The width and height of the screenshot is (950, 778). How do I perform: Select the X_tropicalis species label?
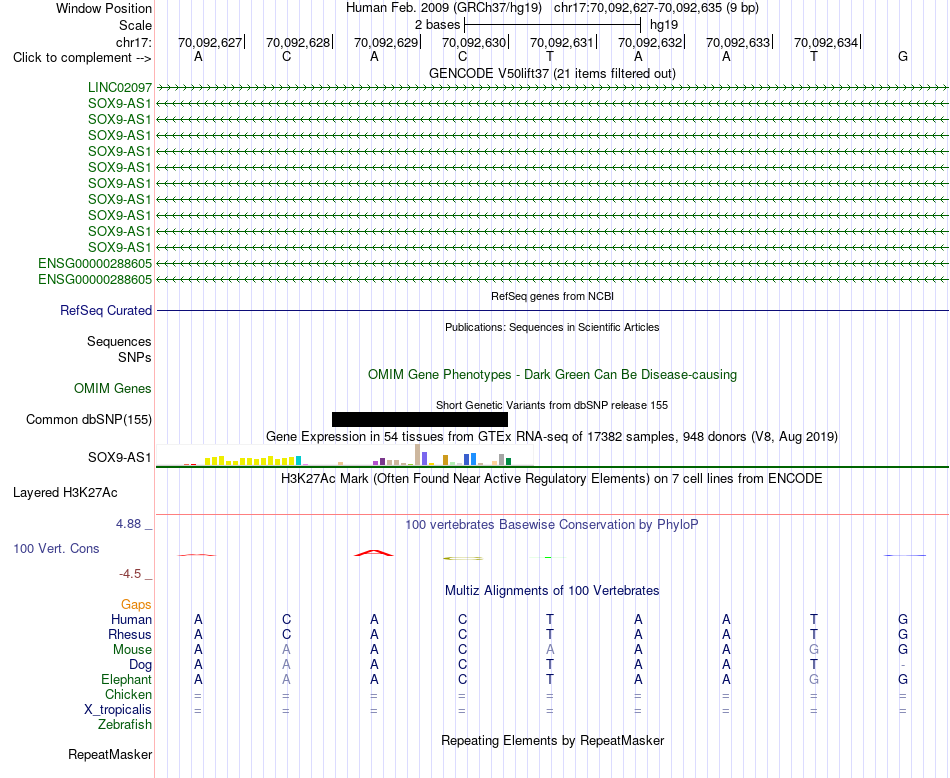(118, 710)
